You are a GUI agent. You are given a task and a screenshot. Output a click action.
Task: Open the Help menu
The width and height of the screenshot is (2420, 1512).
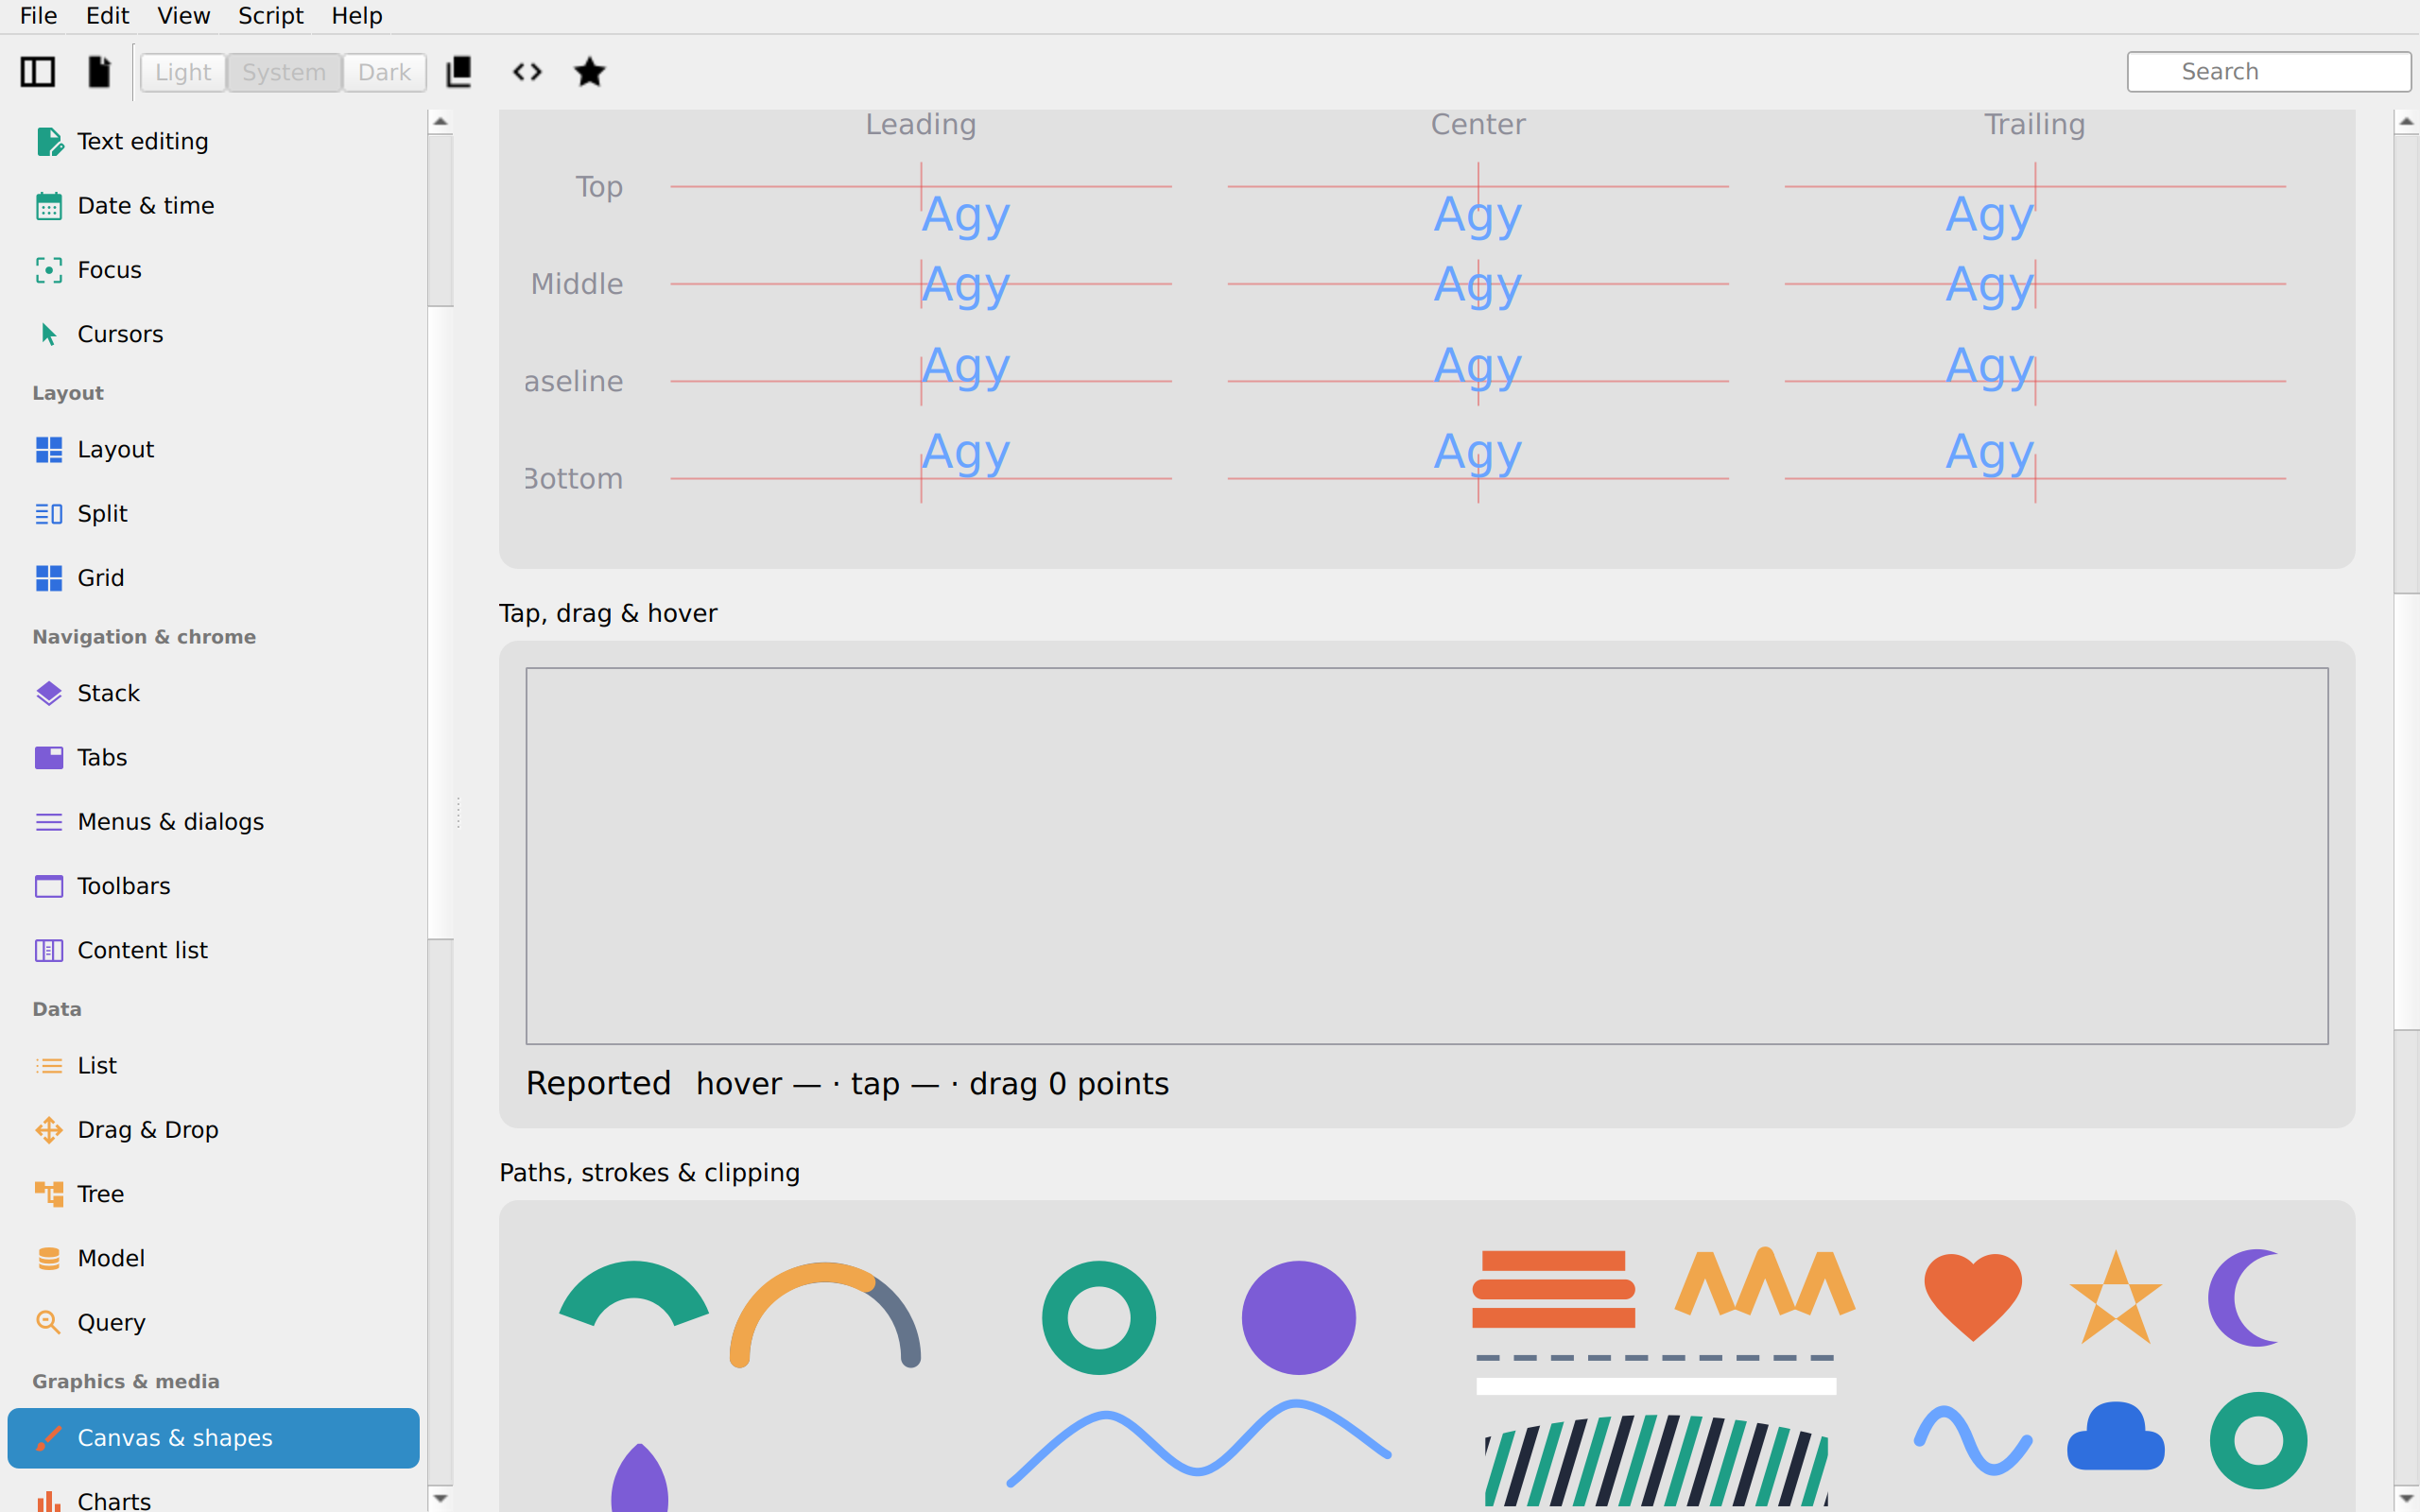(x=357, y=16)
